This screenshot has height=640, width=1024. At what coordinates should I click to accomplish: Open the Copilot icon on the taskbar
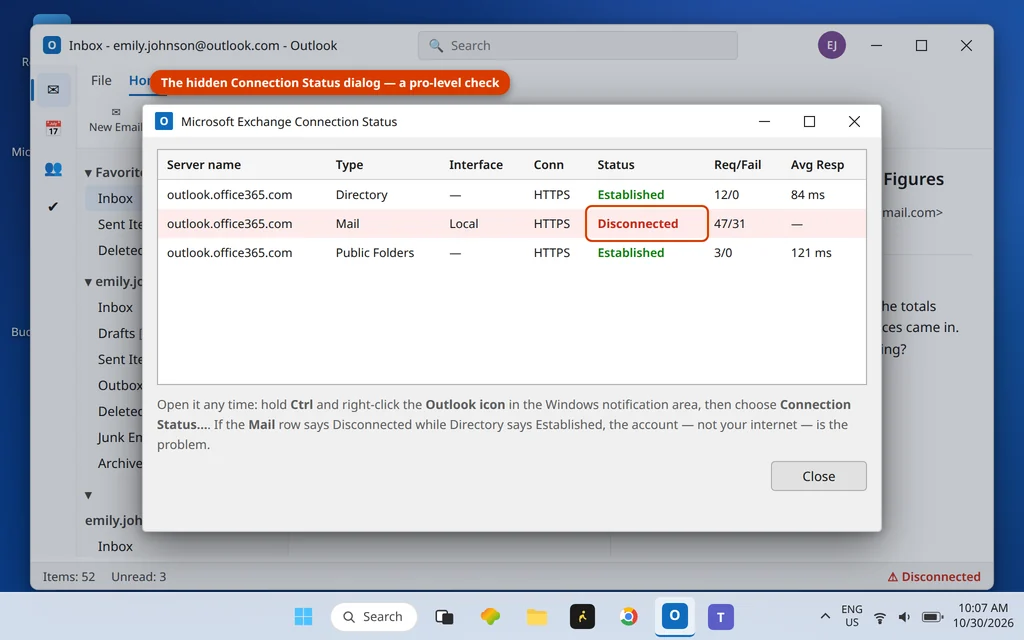(x=490, y=616)
